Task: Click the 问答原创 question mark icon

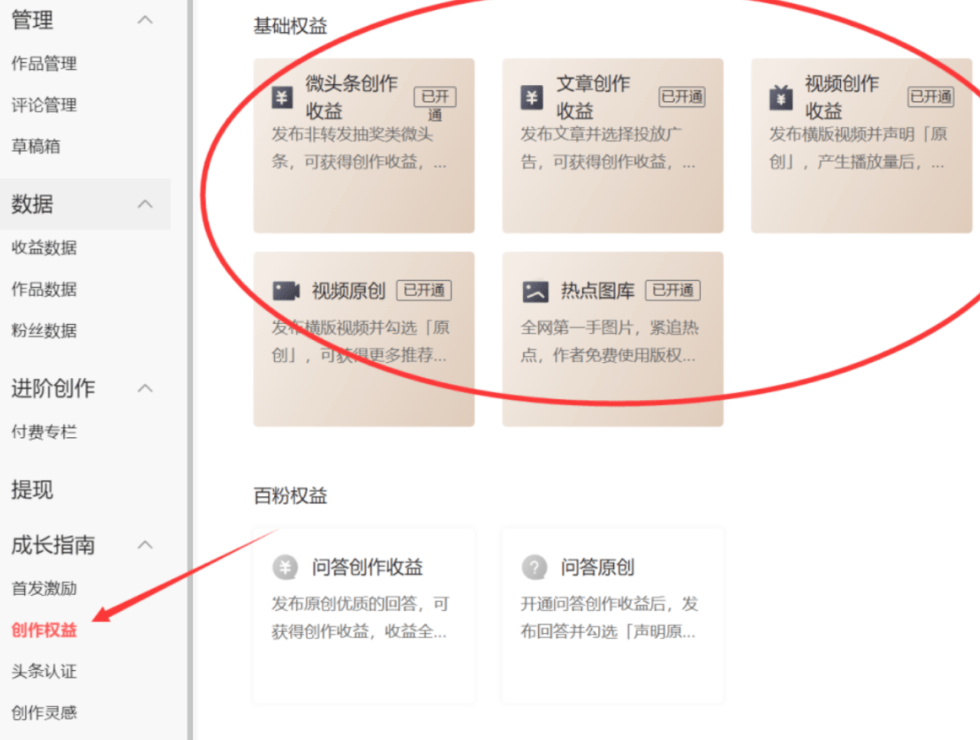Action: (x=534, y=568)
